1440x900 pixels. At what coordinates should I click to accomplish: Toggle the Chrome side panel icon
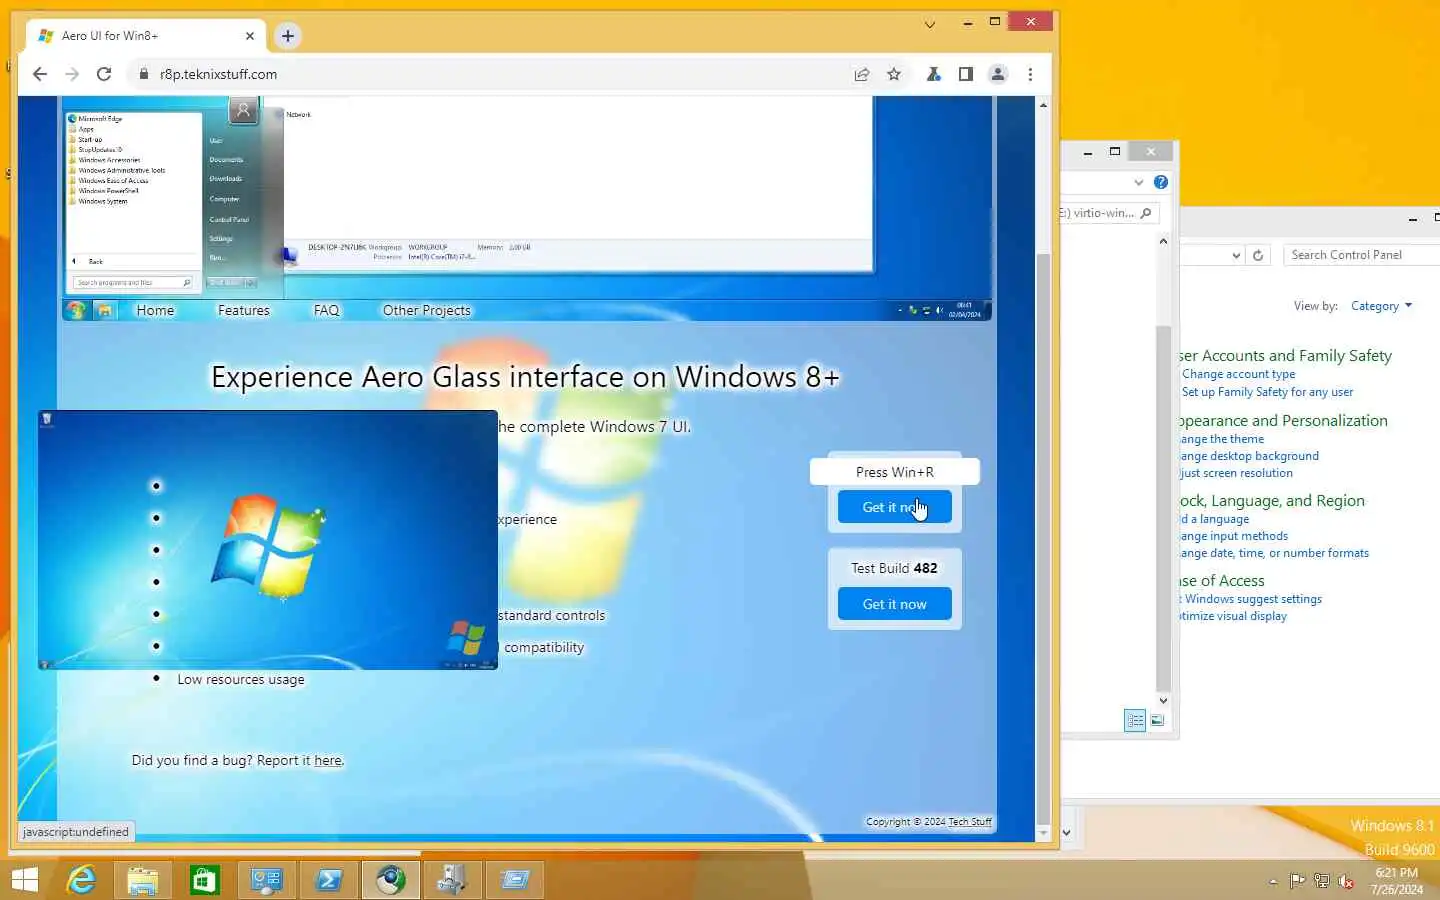[x=966, y=74]
